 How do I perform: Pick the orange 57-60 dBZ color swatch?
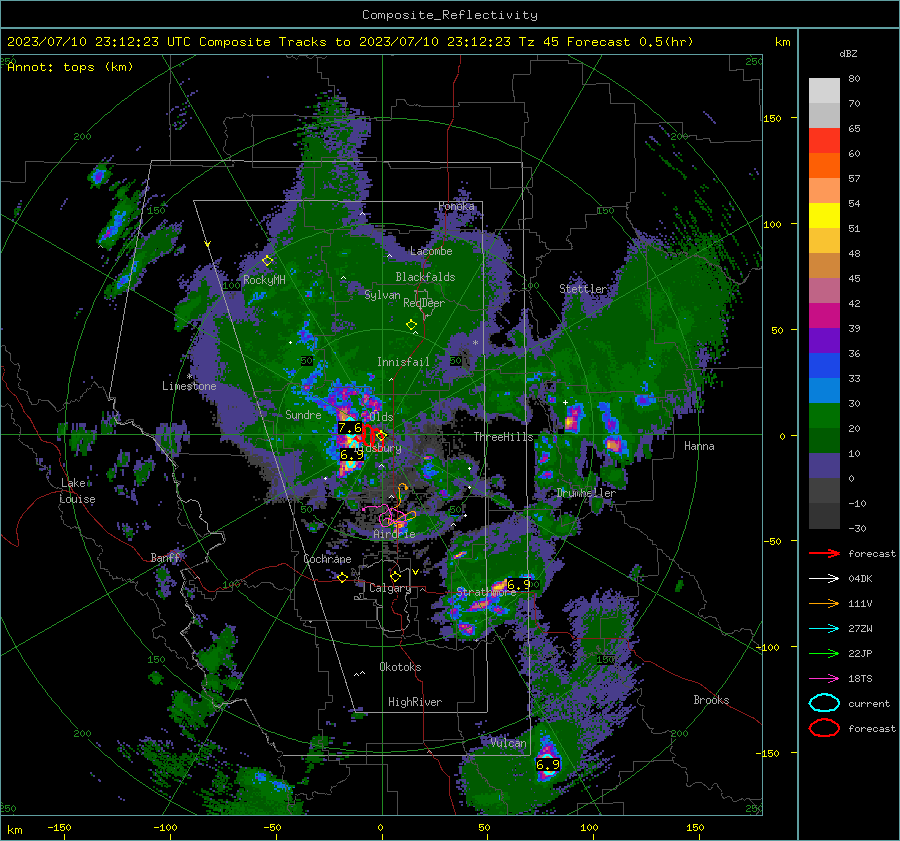tap(824, 166)
